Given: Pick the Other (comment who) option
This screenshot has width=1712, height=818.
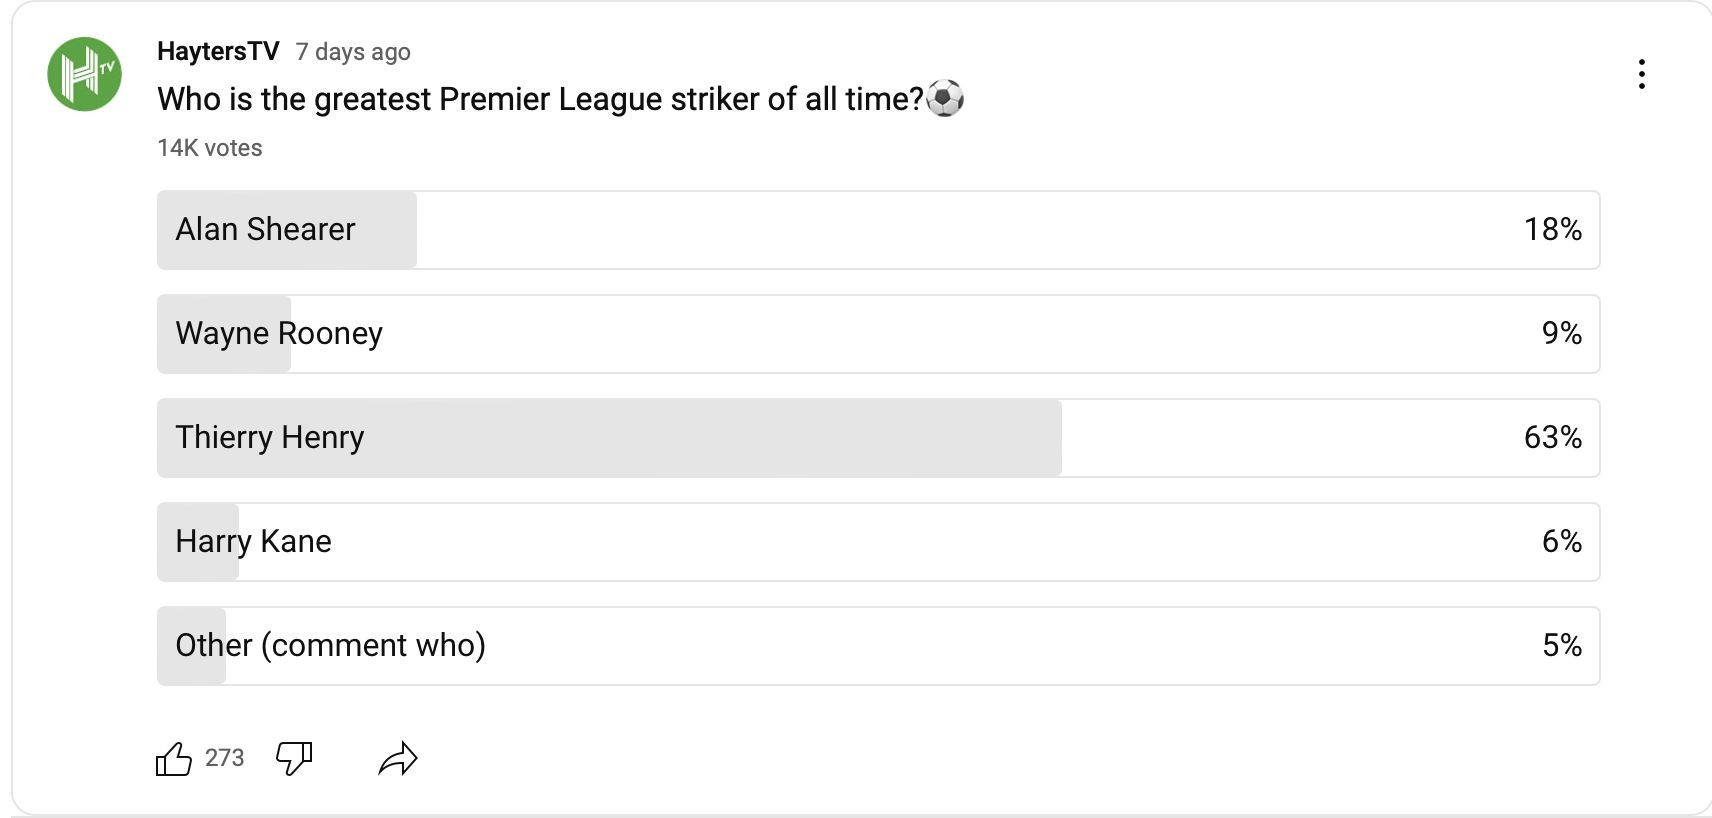Looking at the screenshot, I should click(878, 646).
